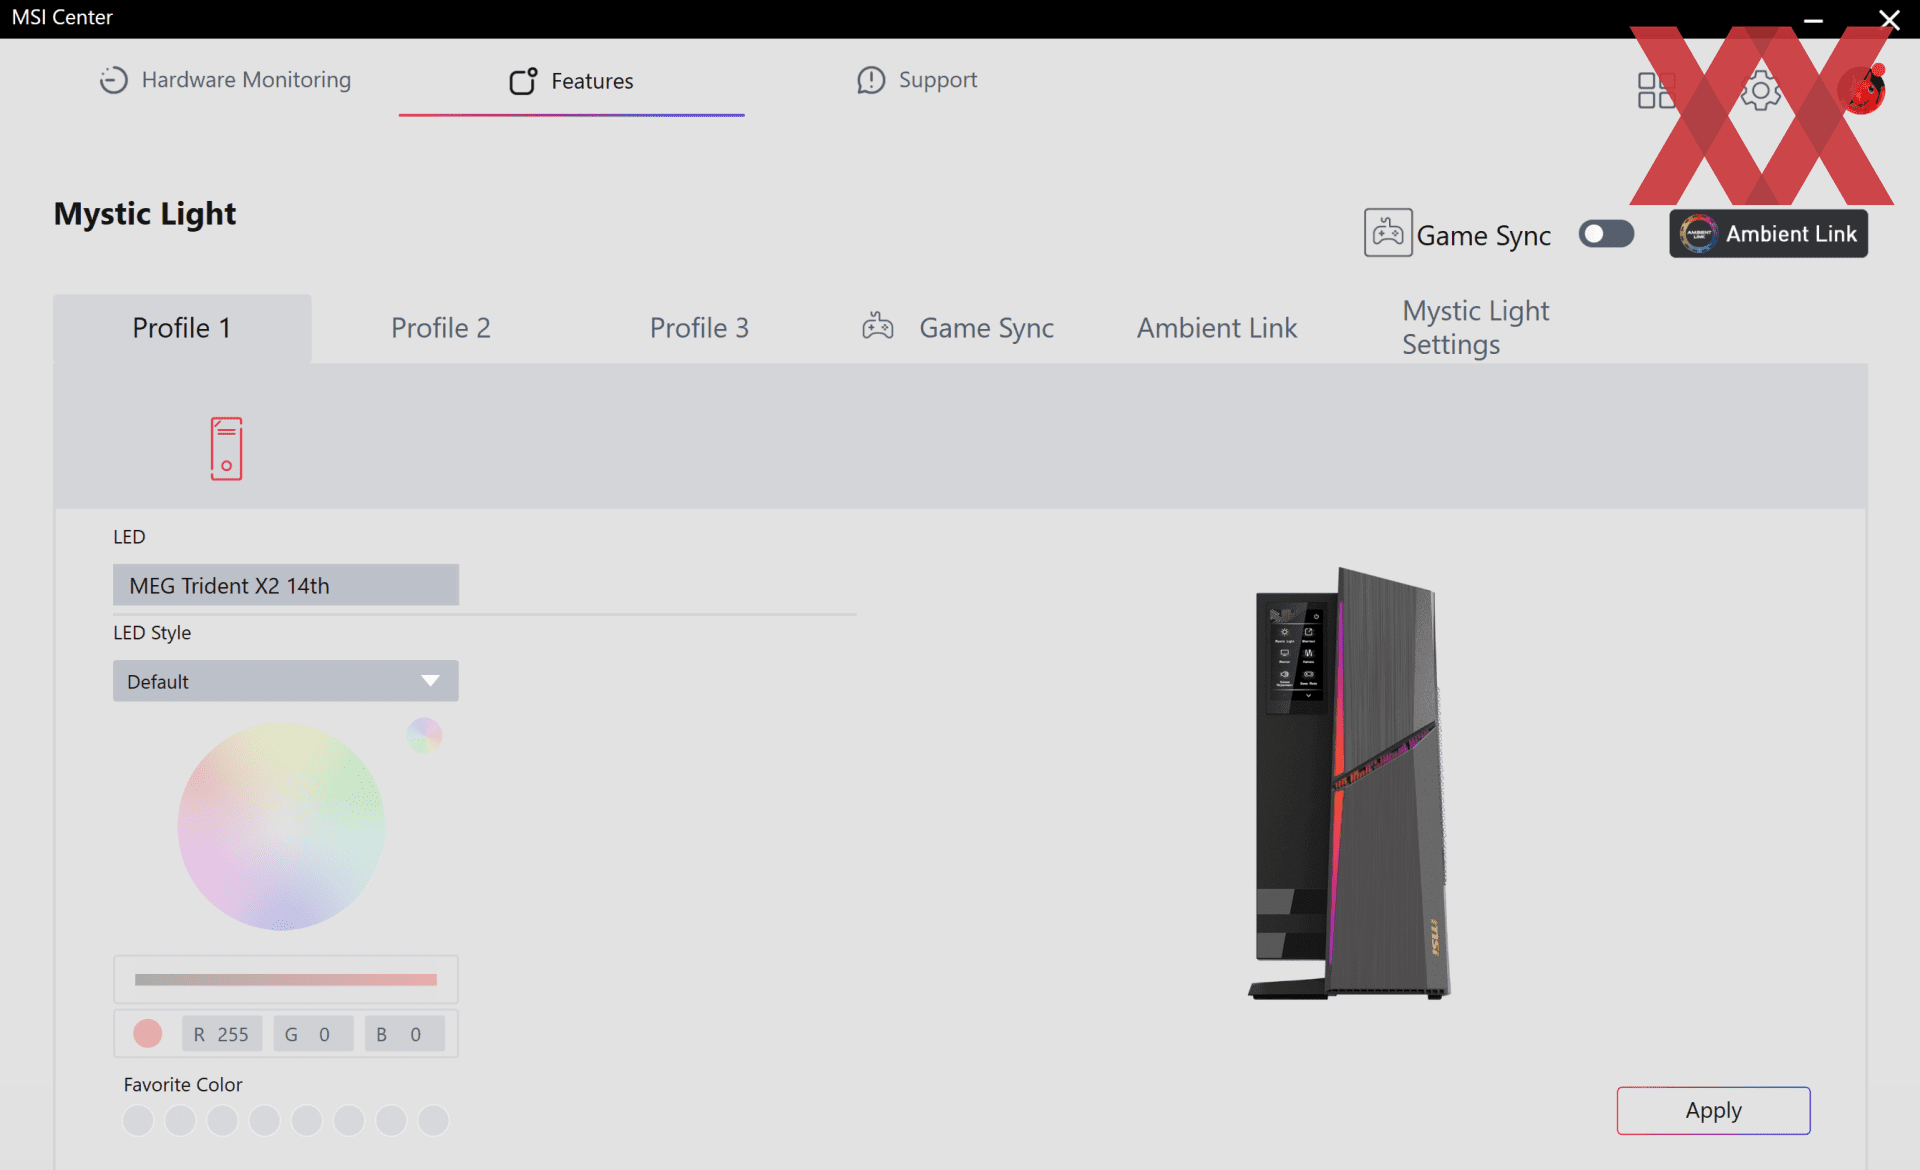The image size is (1920, 1170).
Task: Select the Profile 3 tab
Action: [699, 328]
